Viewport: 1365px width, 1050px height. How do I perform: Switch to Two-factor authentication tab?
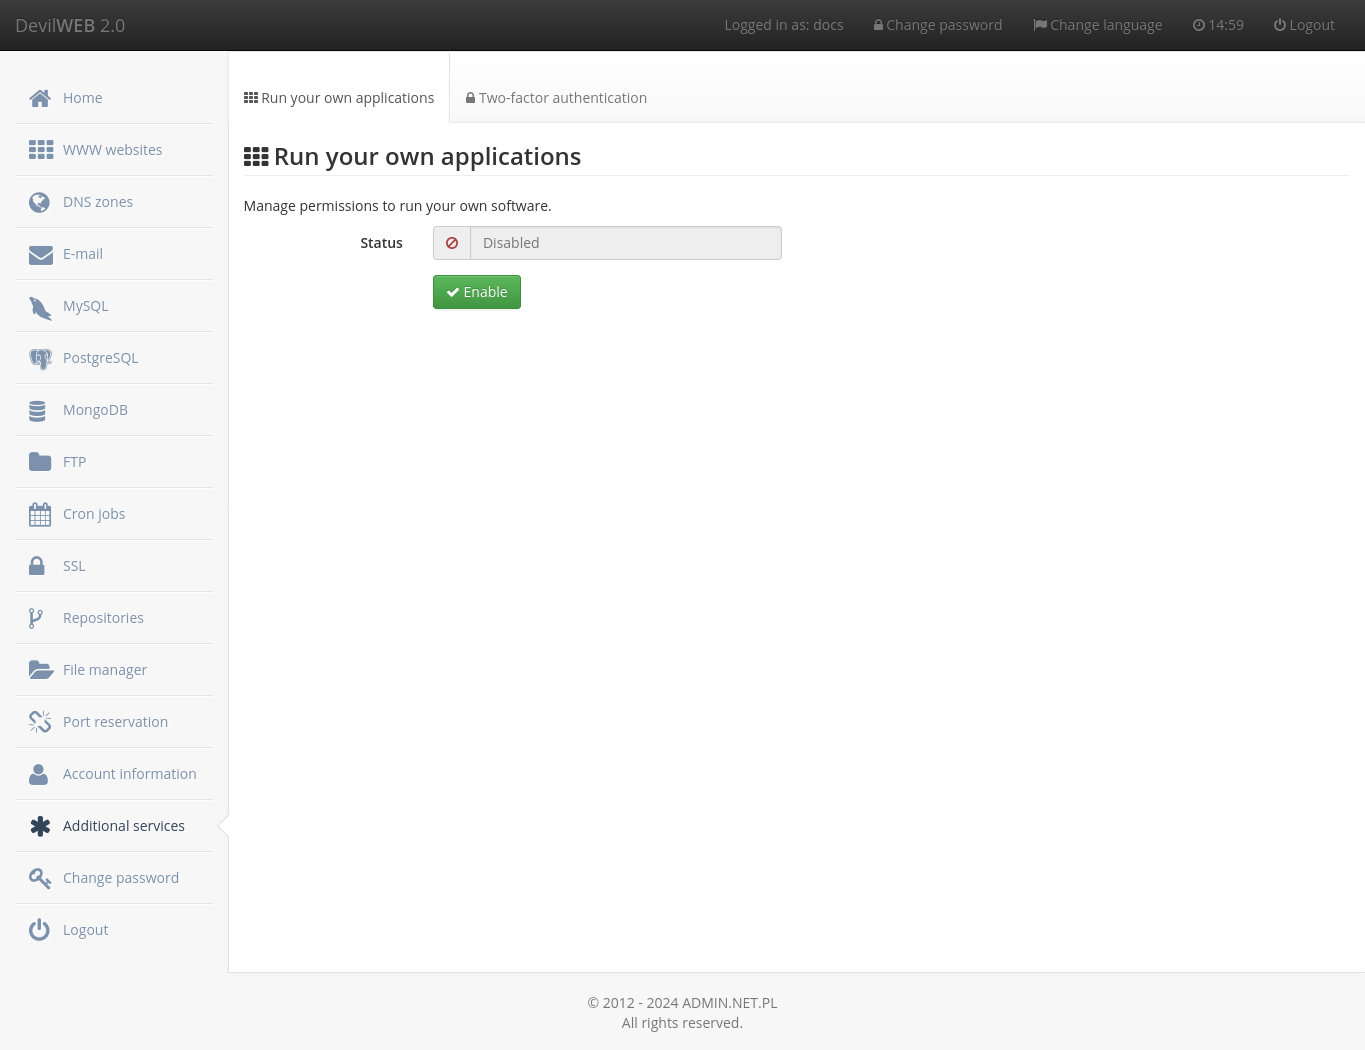(x=556, y=98)
